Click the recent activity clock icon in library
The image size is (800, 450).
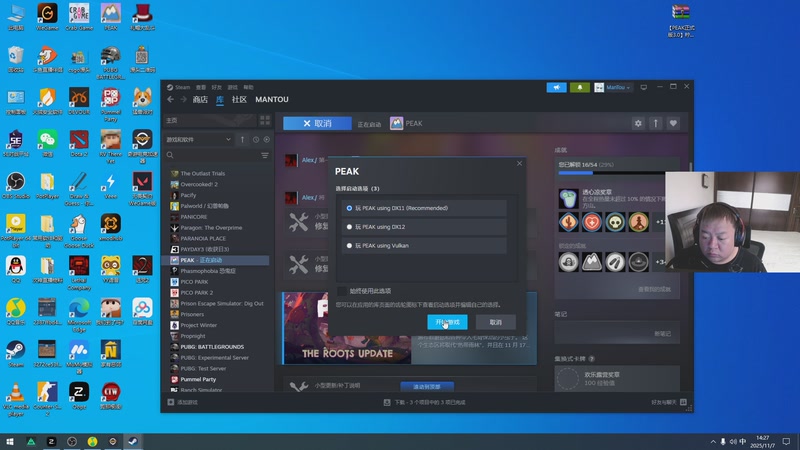(256, 139)
